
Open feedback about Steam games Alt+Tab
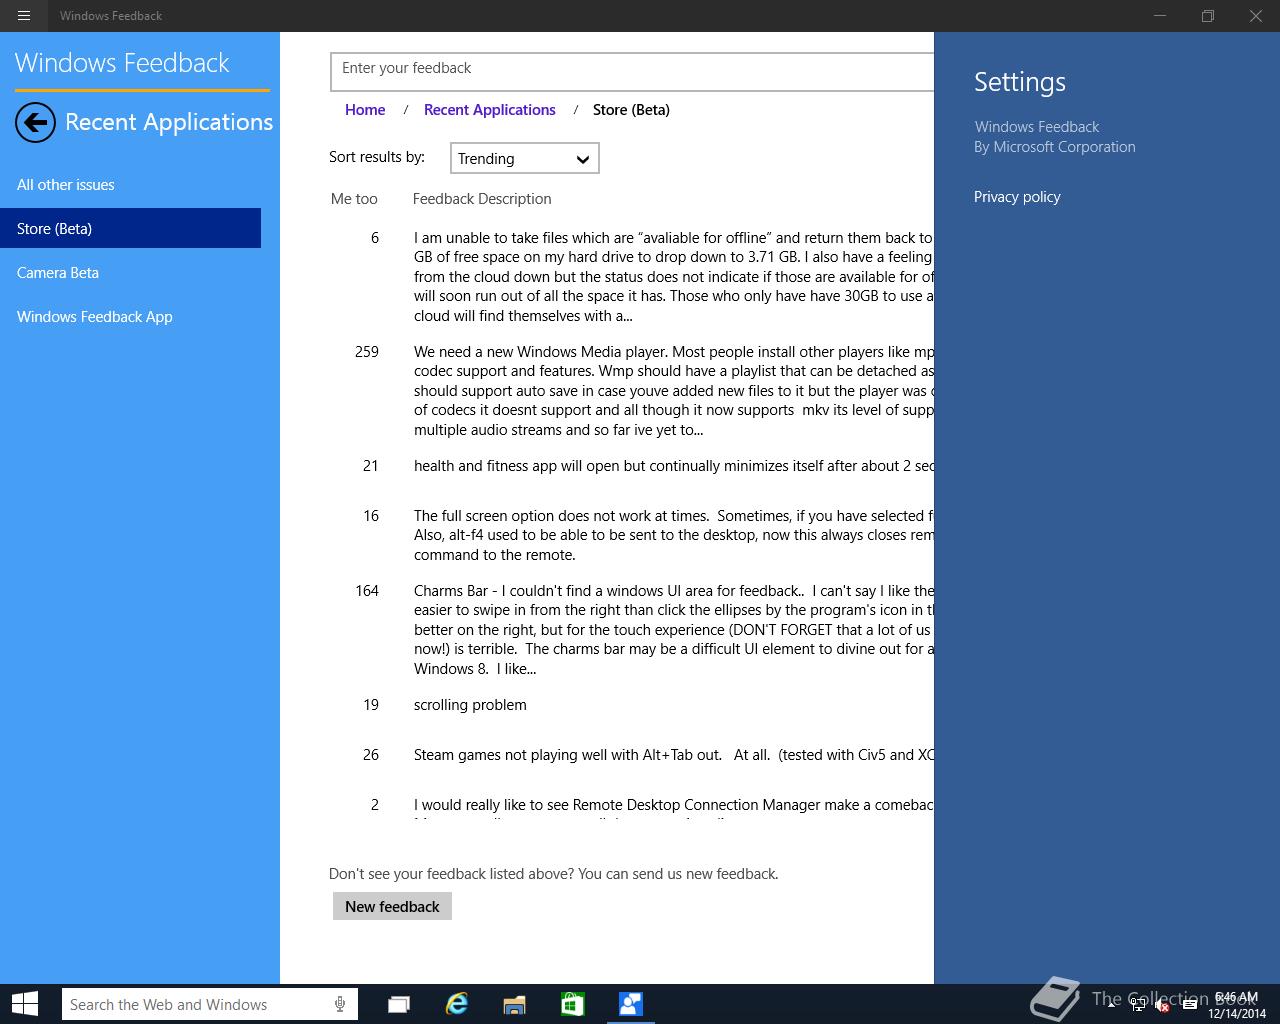tap(674, 755)
